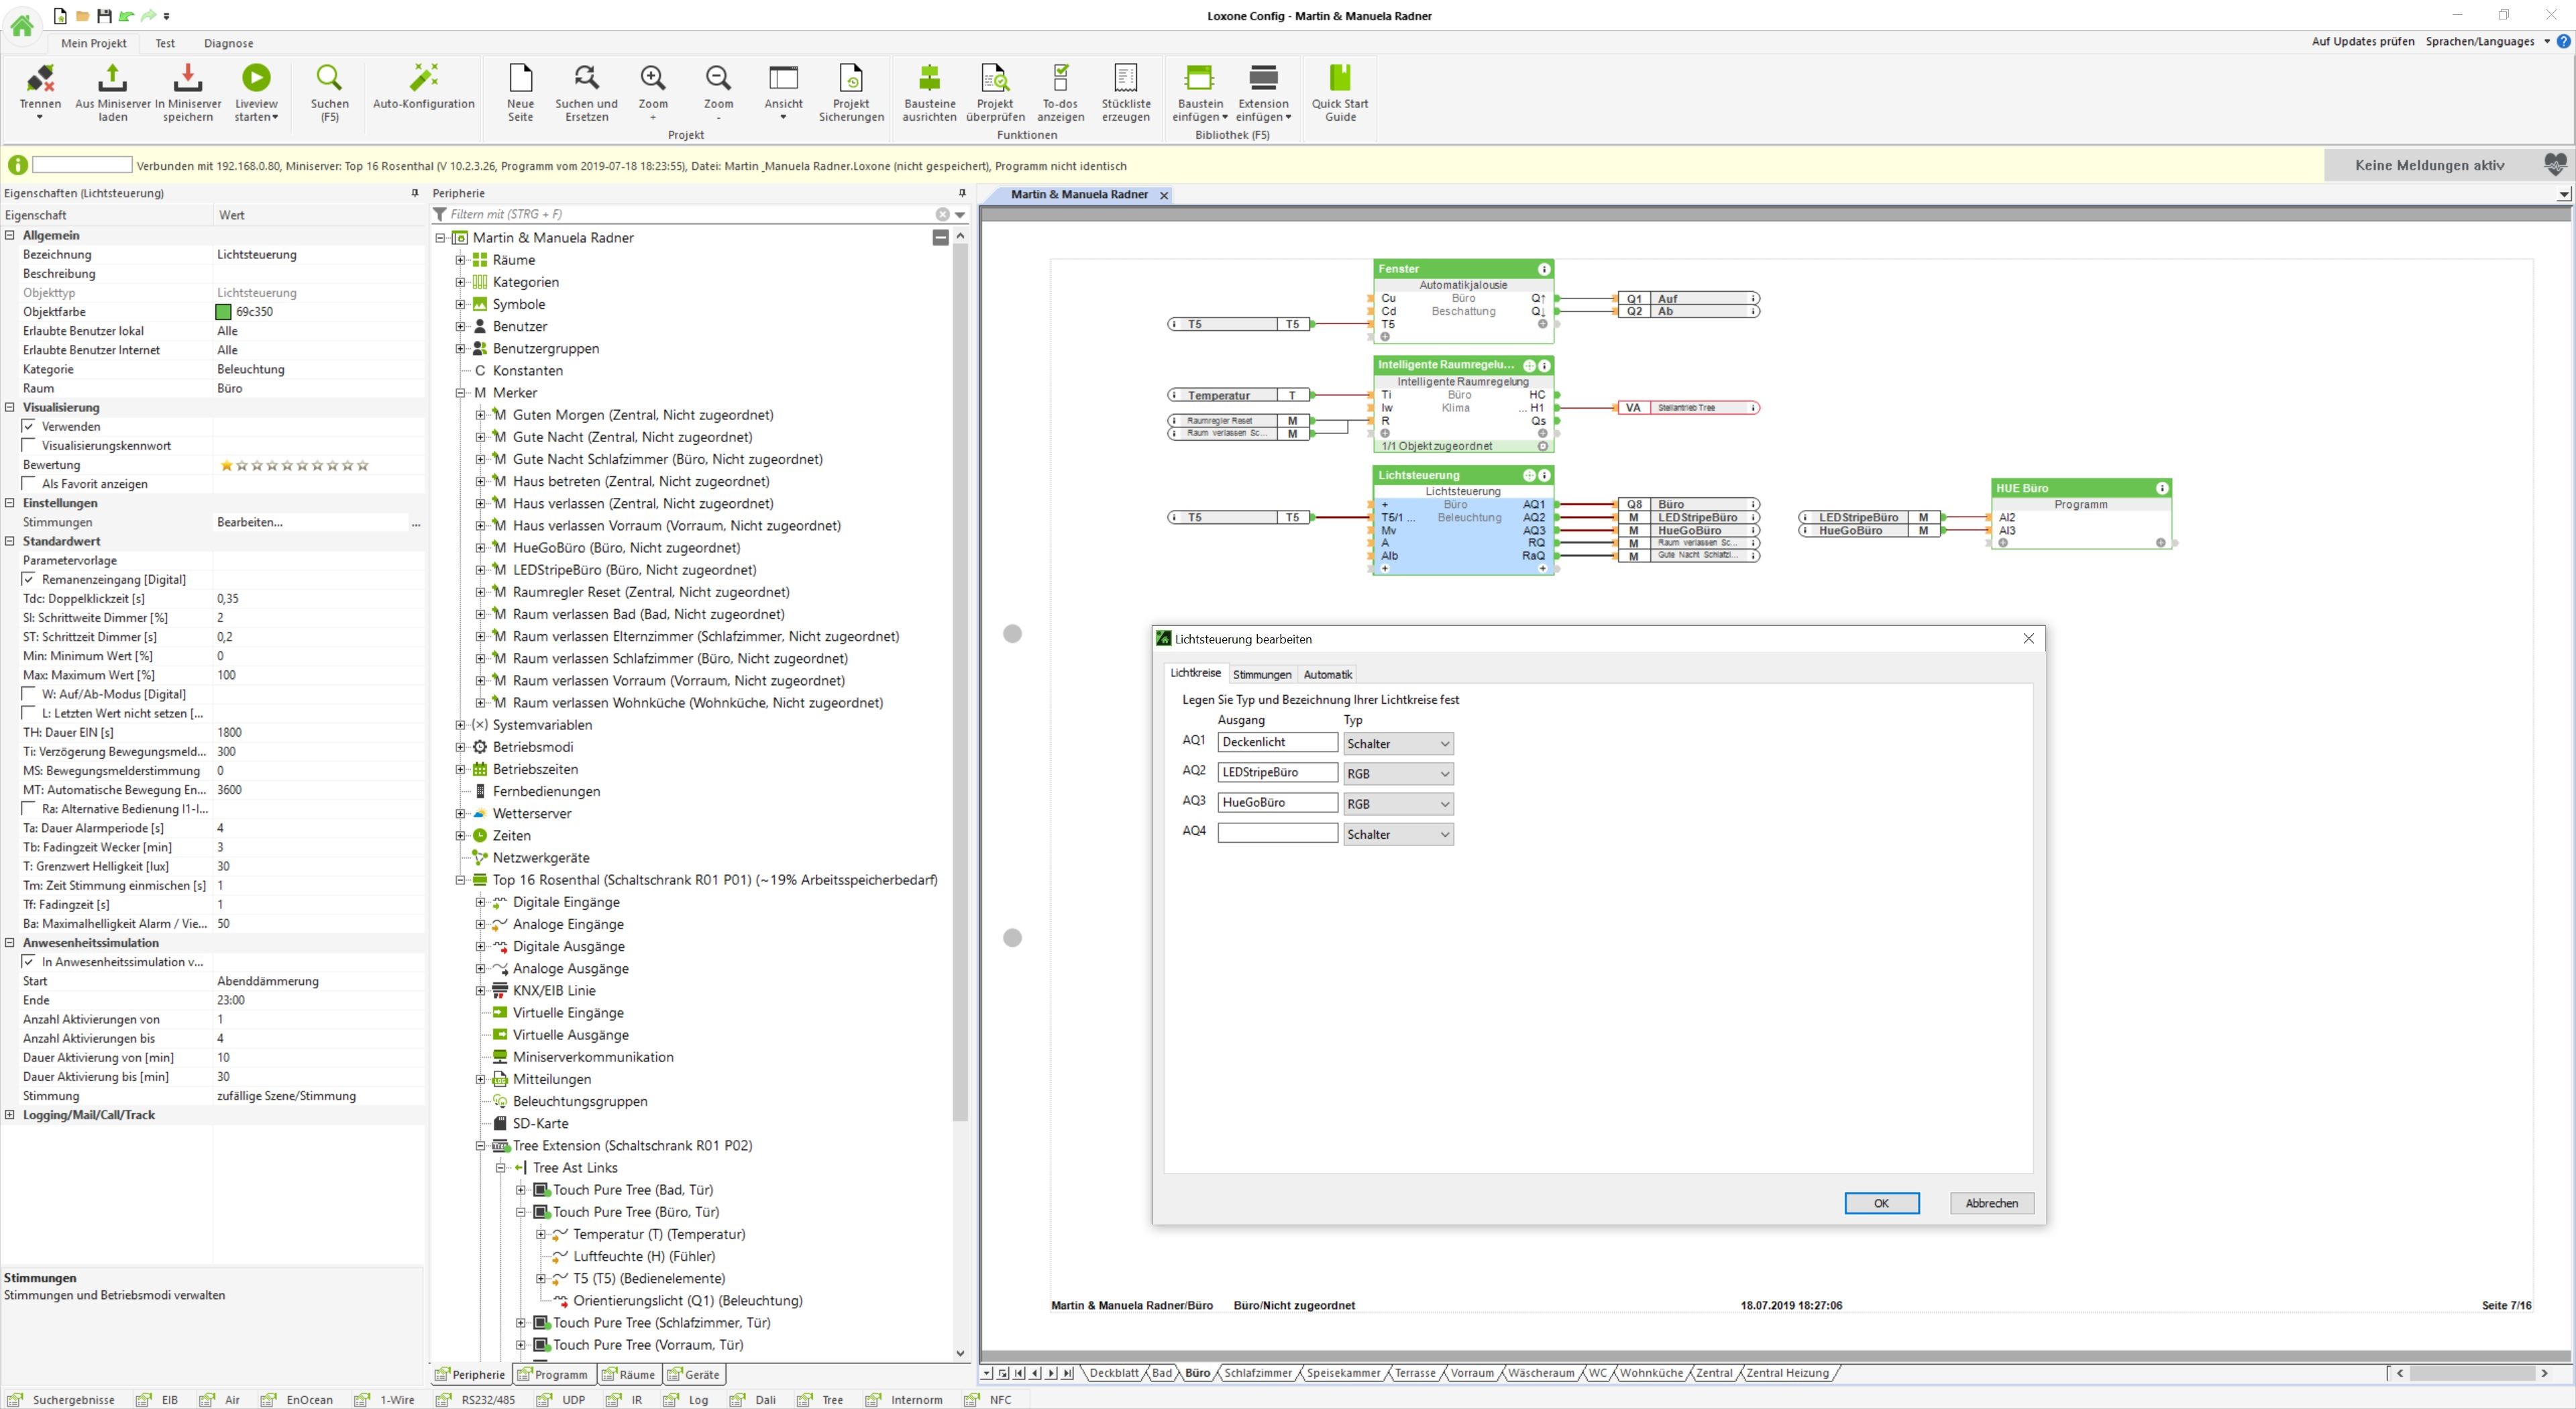Open the Quick Start Guide
This screenshot has height=1409, width=2576.
point(1340,78)
